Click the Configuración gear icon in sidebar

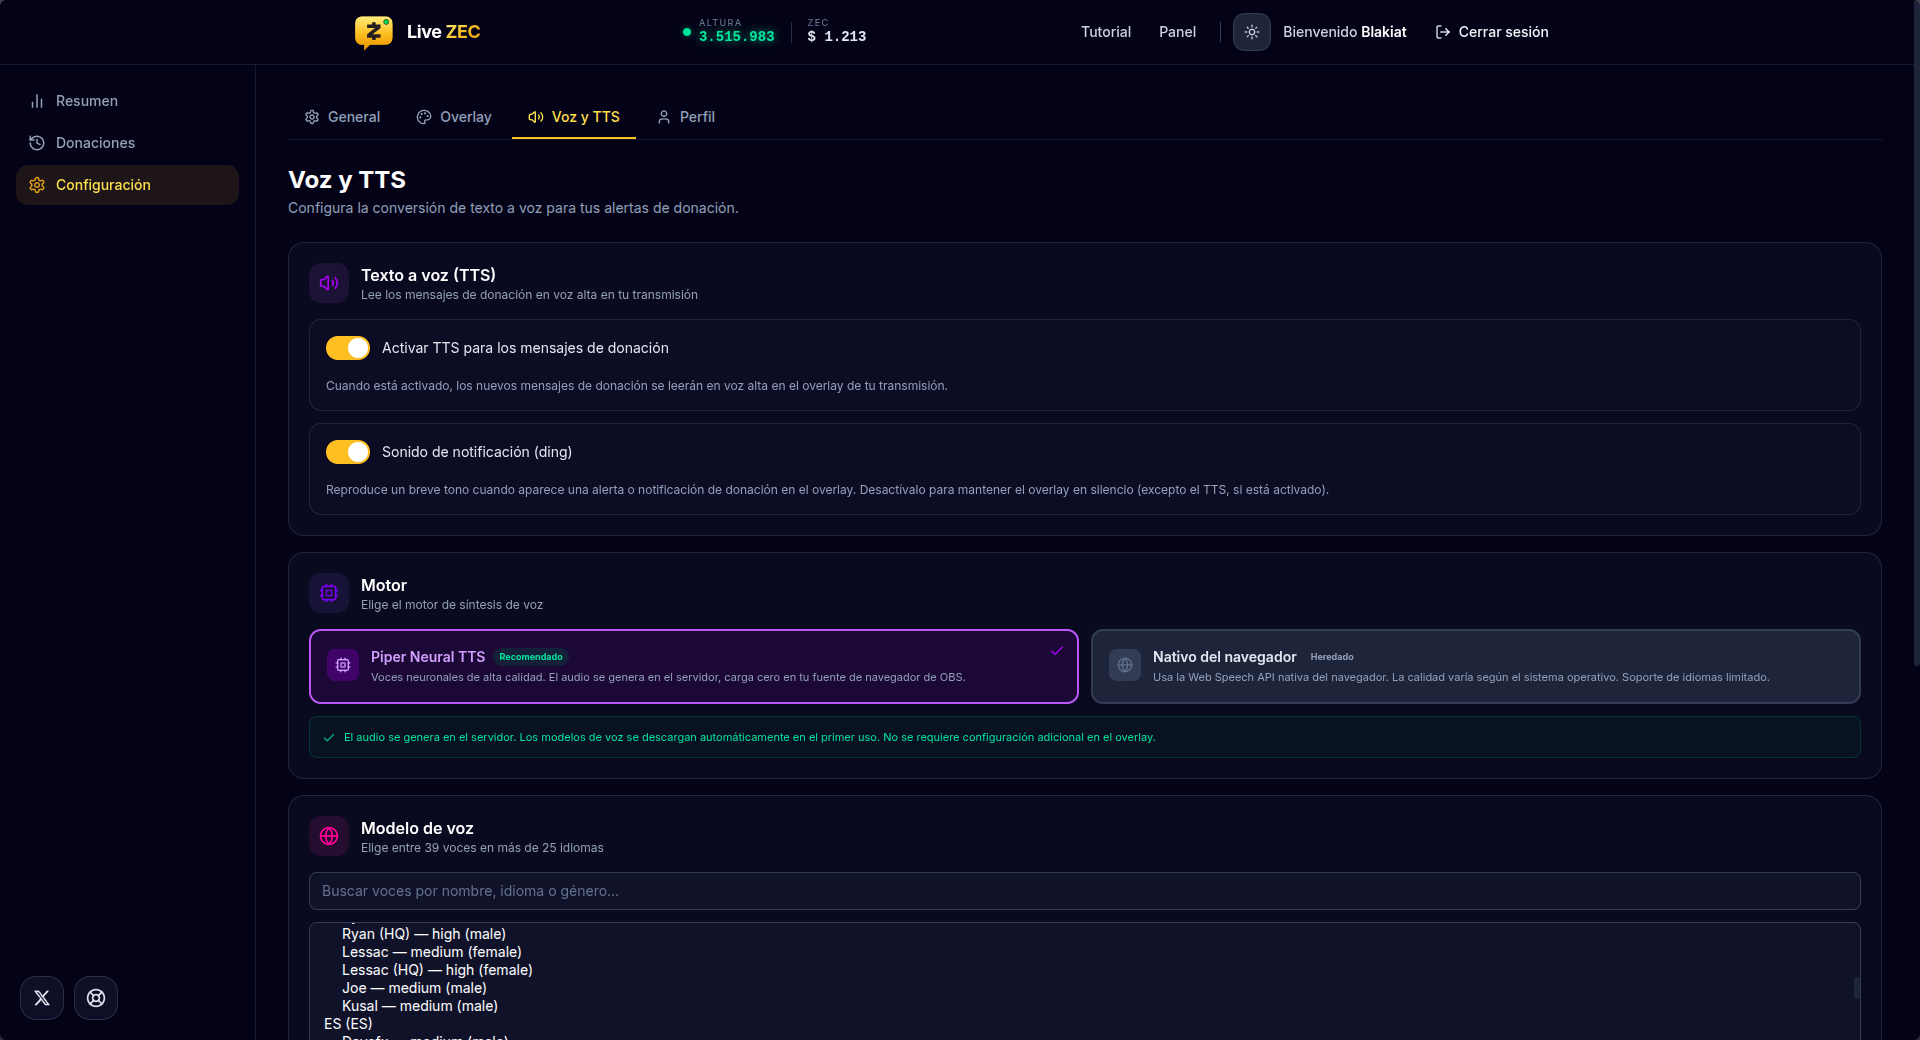pyautogui.click(x=37, y=185)
